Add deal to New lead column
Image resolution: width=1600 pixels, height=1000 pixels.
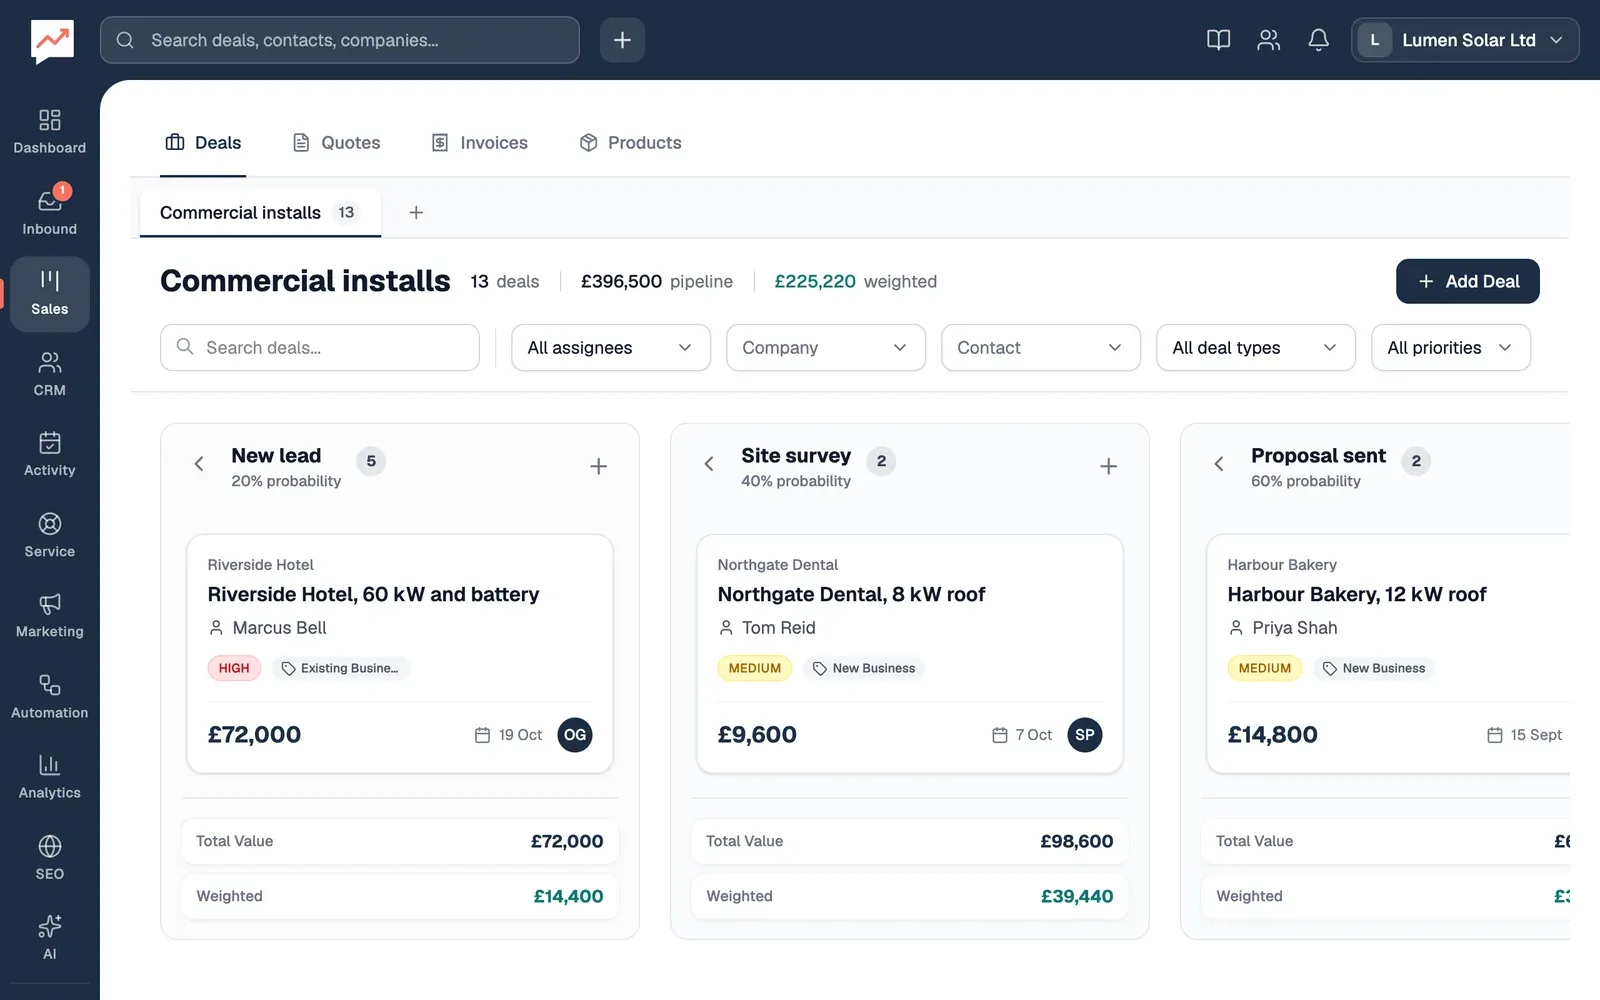click(598, 466)
